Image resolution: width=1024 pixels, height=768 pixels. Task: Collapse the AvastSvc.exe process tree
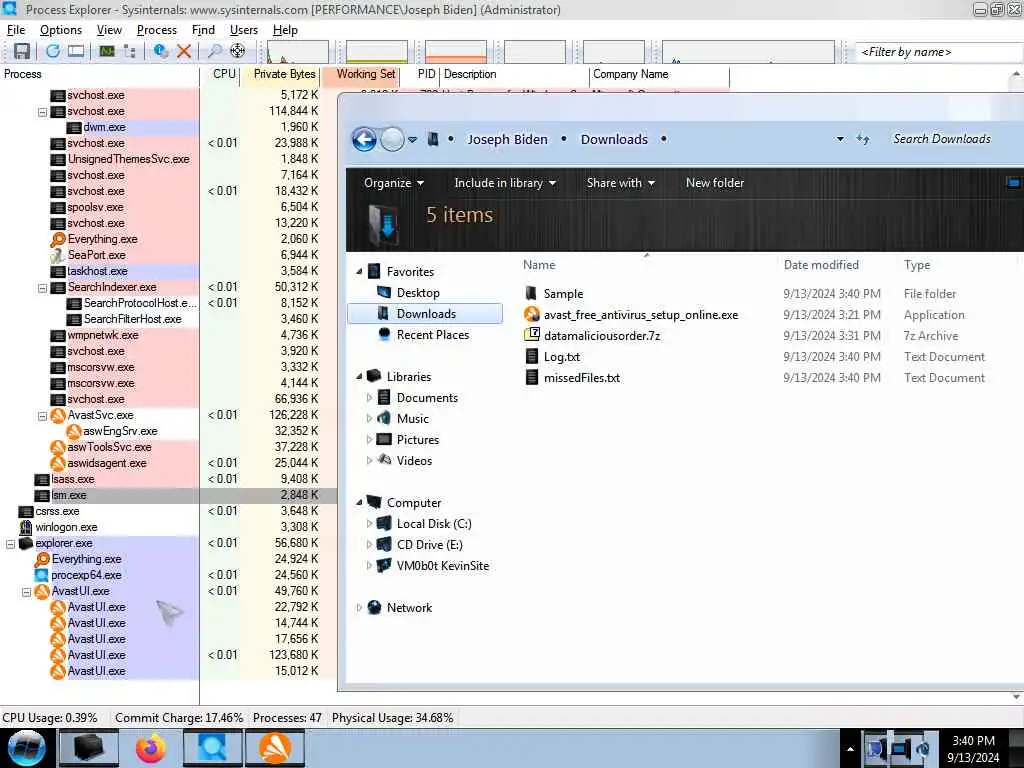pyautogui.click(x=42, y=416)
